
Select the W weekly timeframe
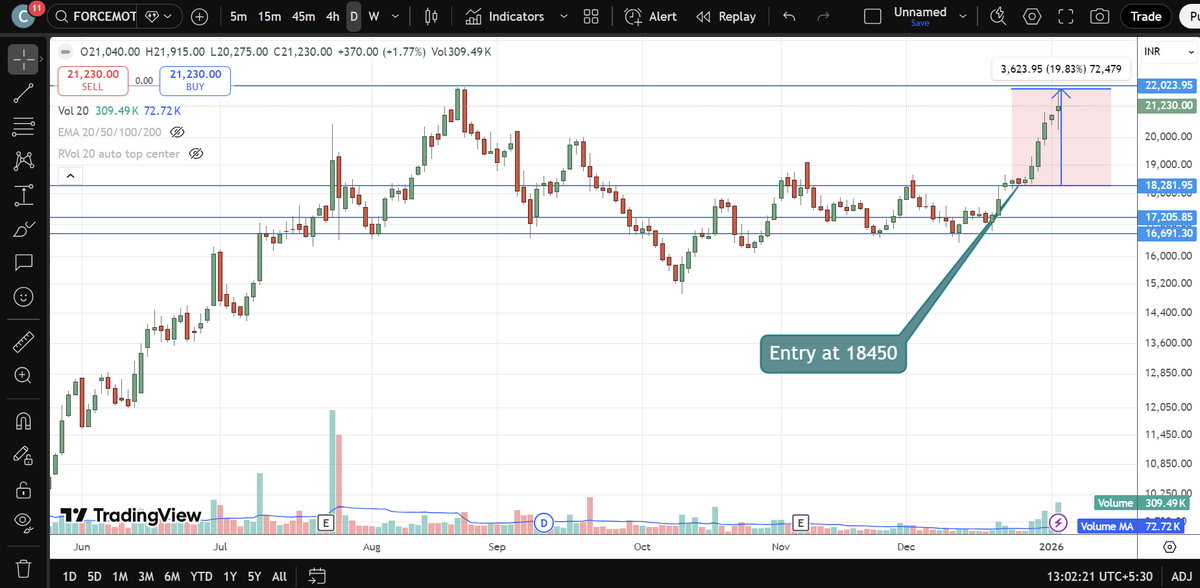[373, 17]
